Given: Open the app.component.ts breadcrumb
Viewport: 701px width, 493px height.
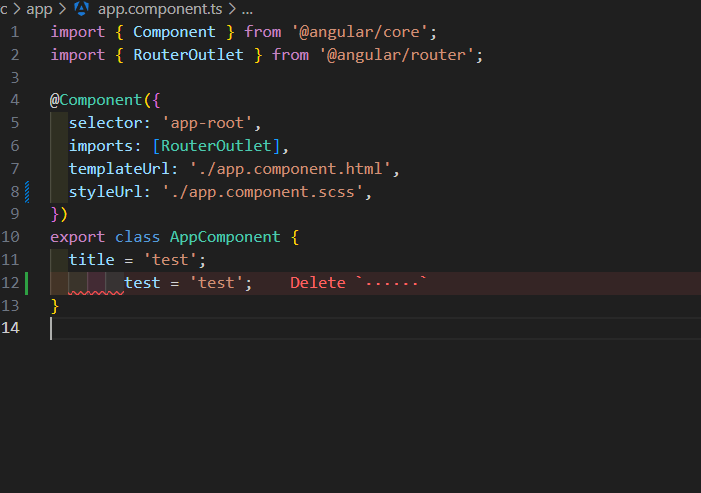Looking at the screenshot, I should click(x=160, y=9).
